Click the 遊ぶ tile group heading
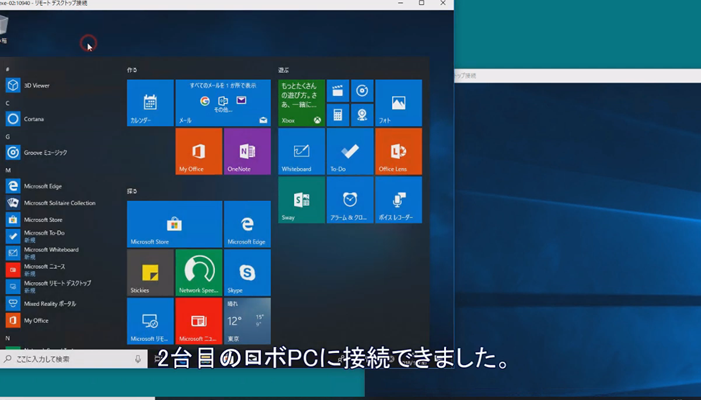This screenshot has width=701, height=400. 283,70
